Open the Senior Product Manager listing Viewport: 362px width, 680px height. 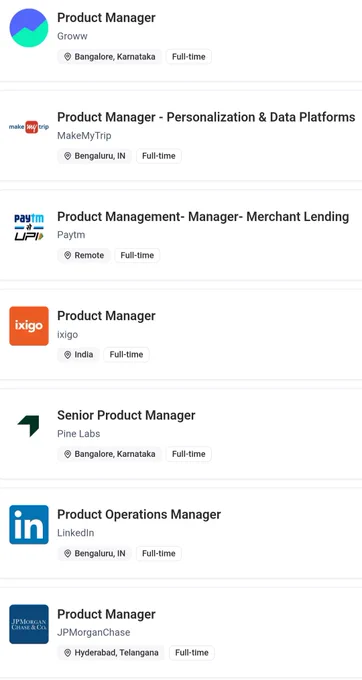(x=126, y=415)
